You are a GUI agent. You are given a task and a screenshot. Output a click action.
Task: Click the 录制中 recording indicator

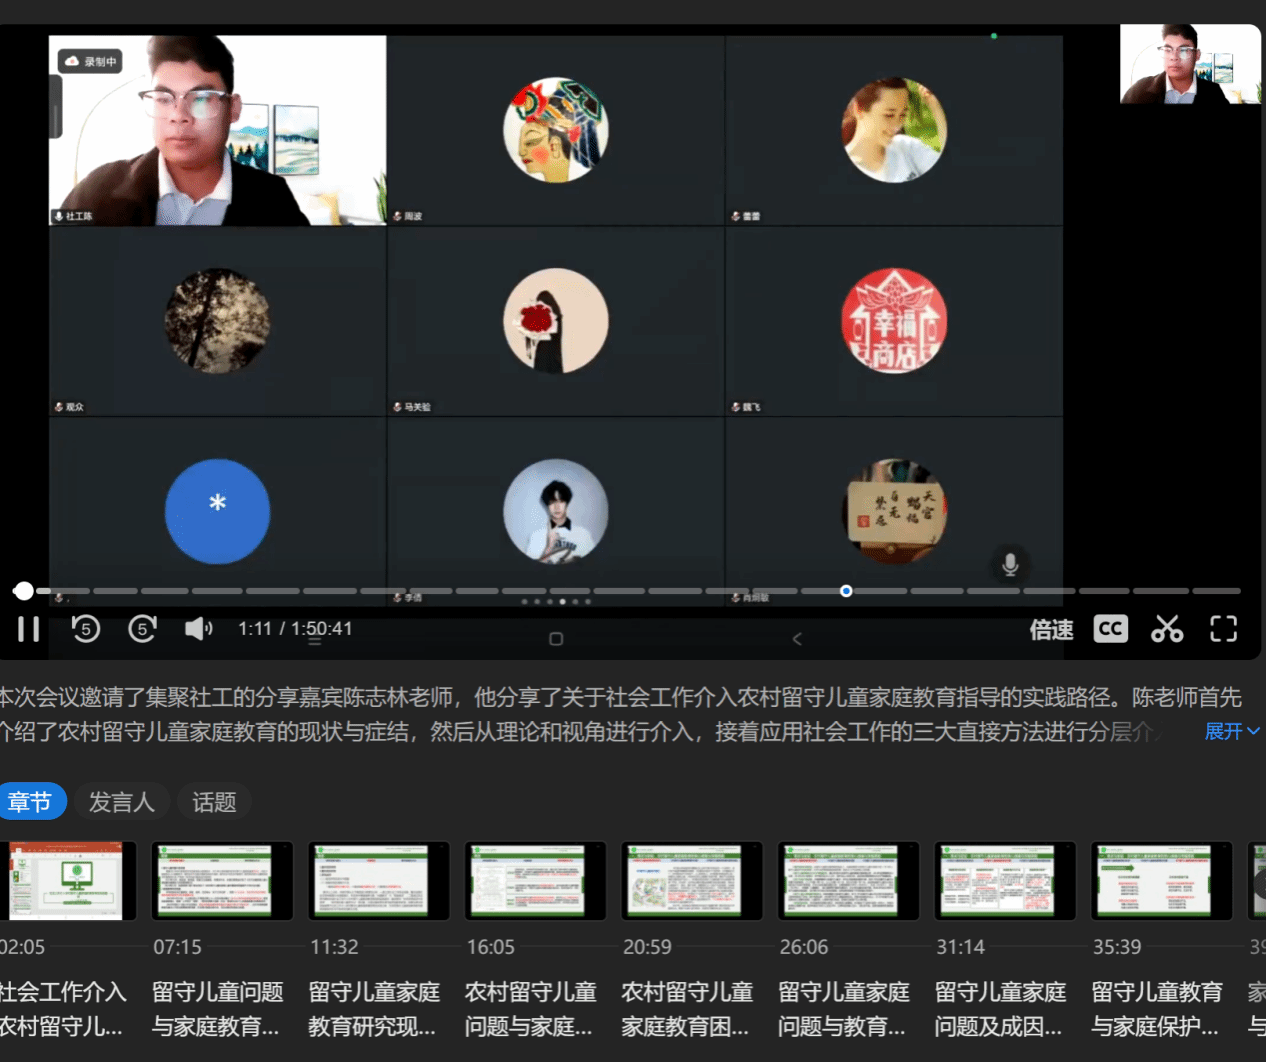point(91,62)
